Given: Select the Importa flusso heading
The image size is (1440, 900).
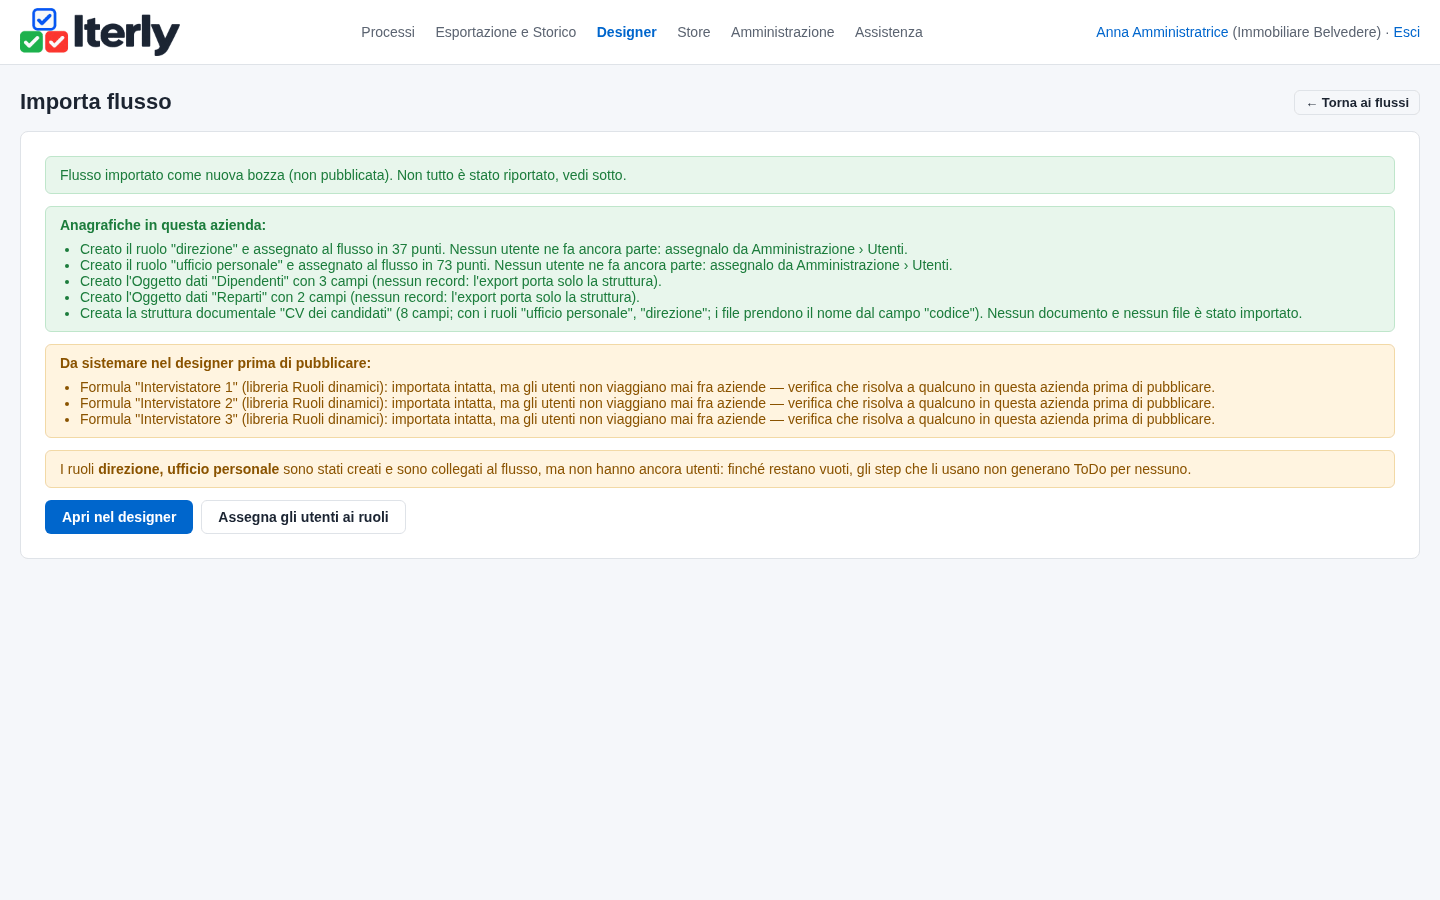Looking at the screenshot, I should pos(96,102).
